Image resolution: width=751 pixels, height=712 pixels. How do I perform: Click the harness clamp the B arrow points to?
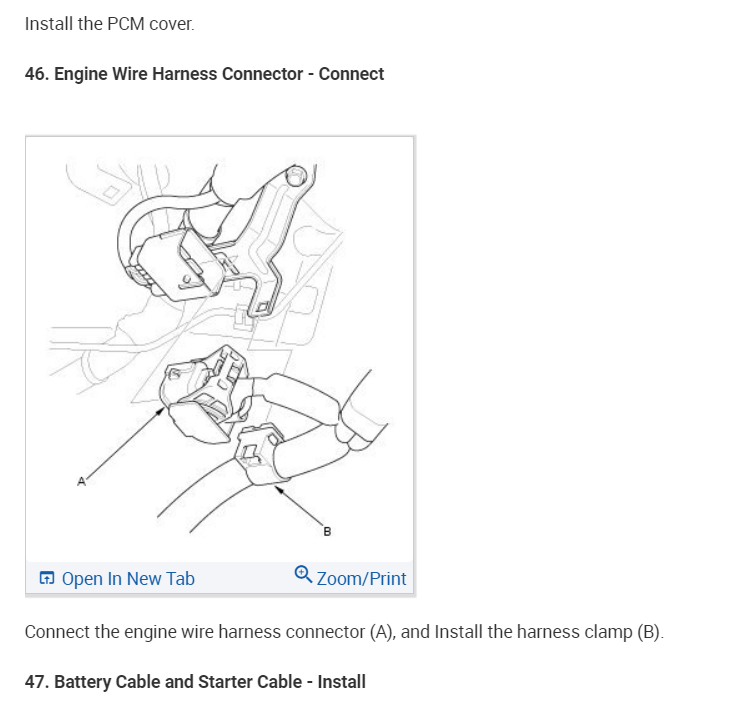click(261, 455)
